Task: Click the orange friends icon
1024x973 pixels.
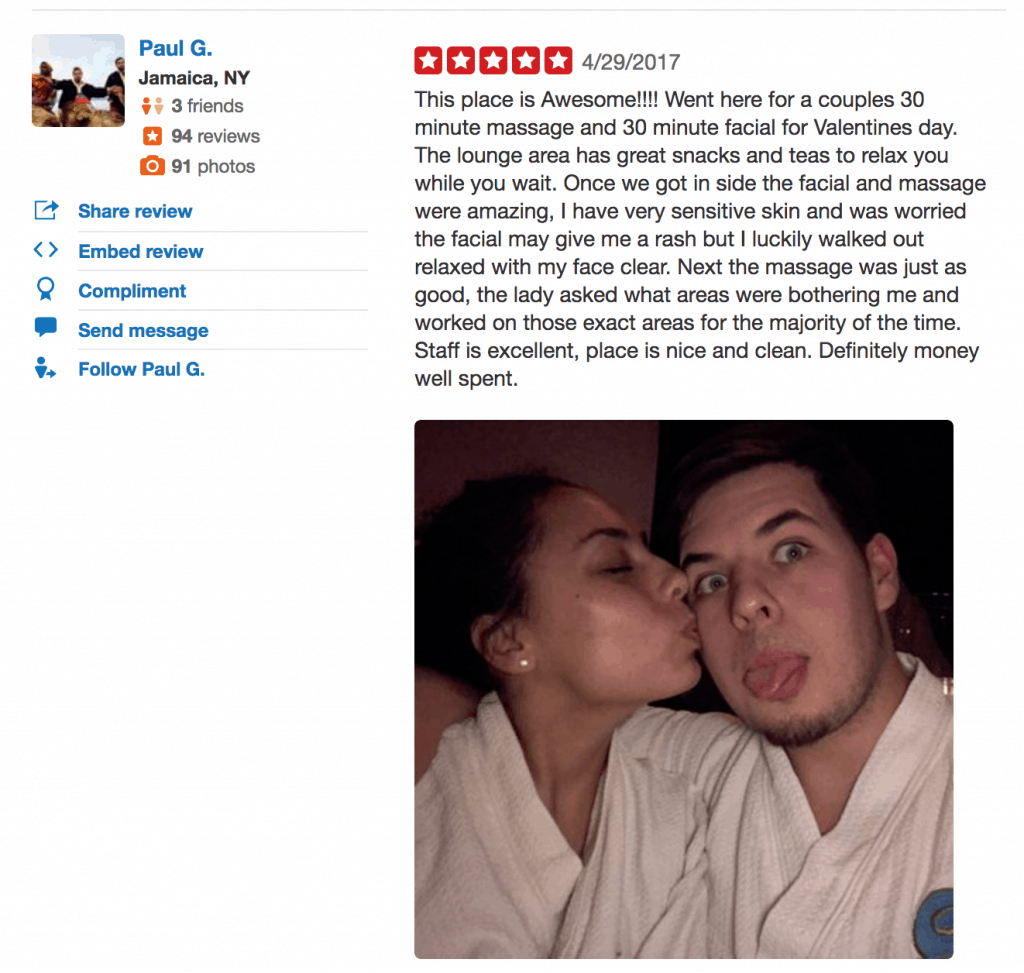Action: coord(152,106)
